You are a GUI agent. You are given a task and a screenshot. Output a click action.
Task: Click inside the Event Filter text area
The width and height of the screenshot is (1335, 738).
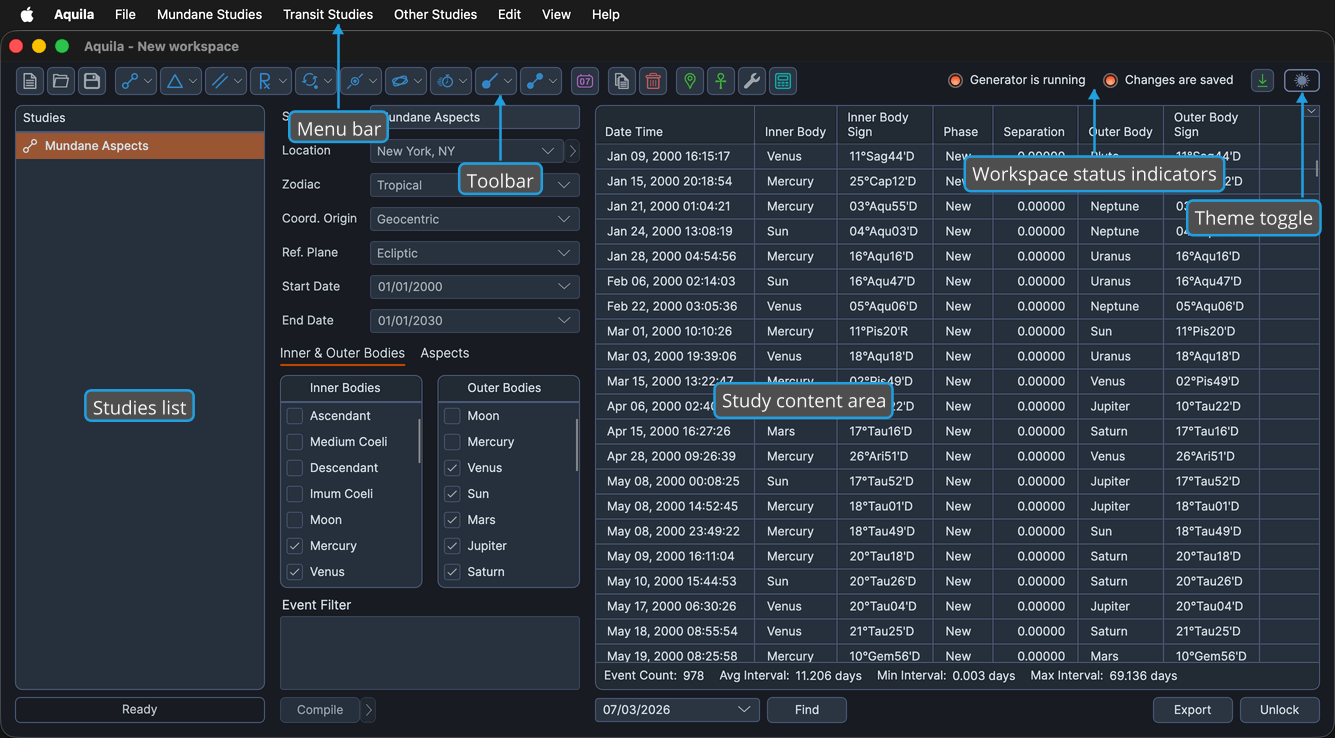tap(430, 653)
